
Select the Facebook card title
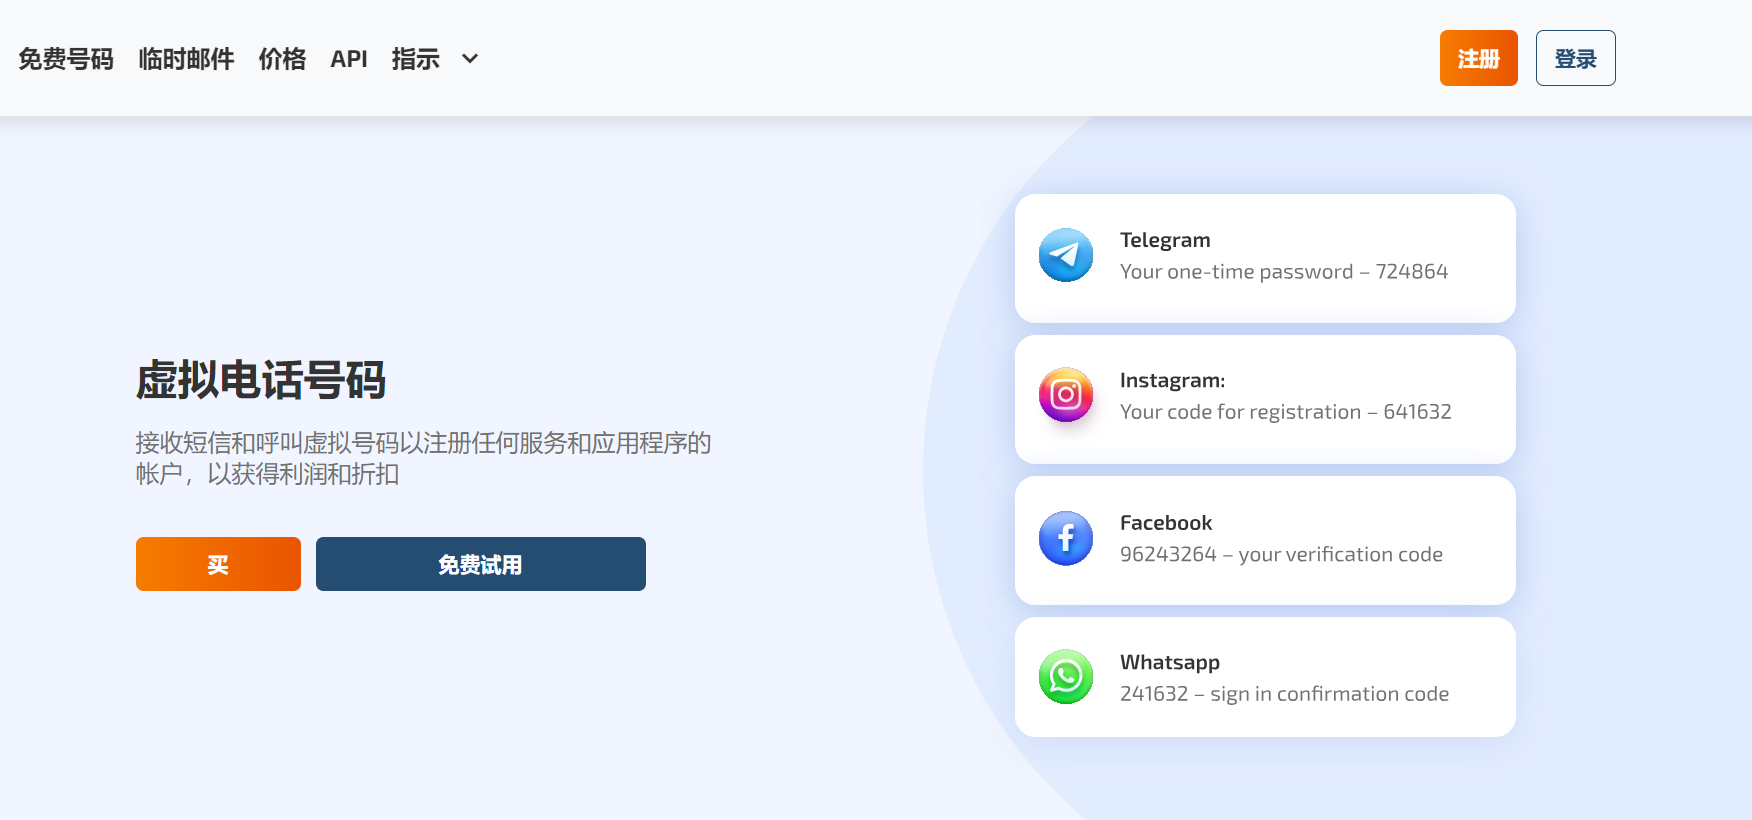click(x=1166, y=523)
